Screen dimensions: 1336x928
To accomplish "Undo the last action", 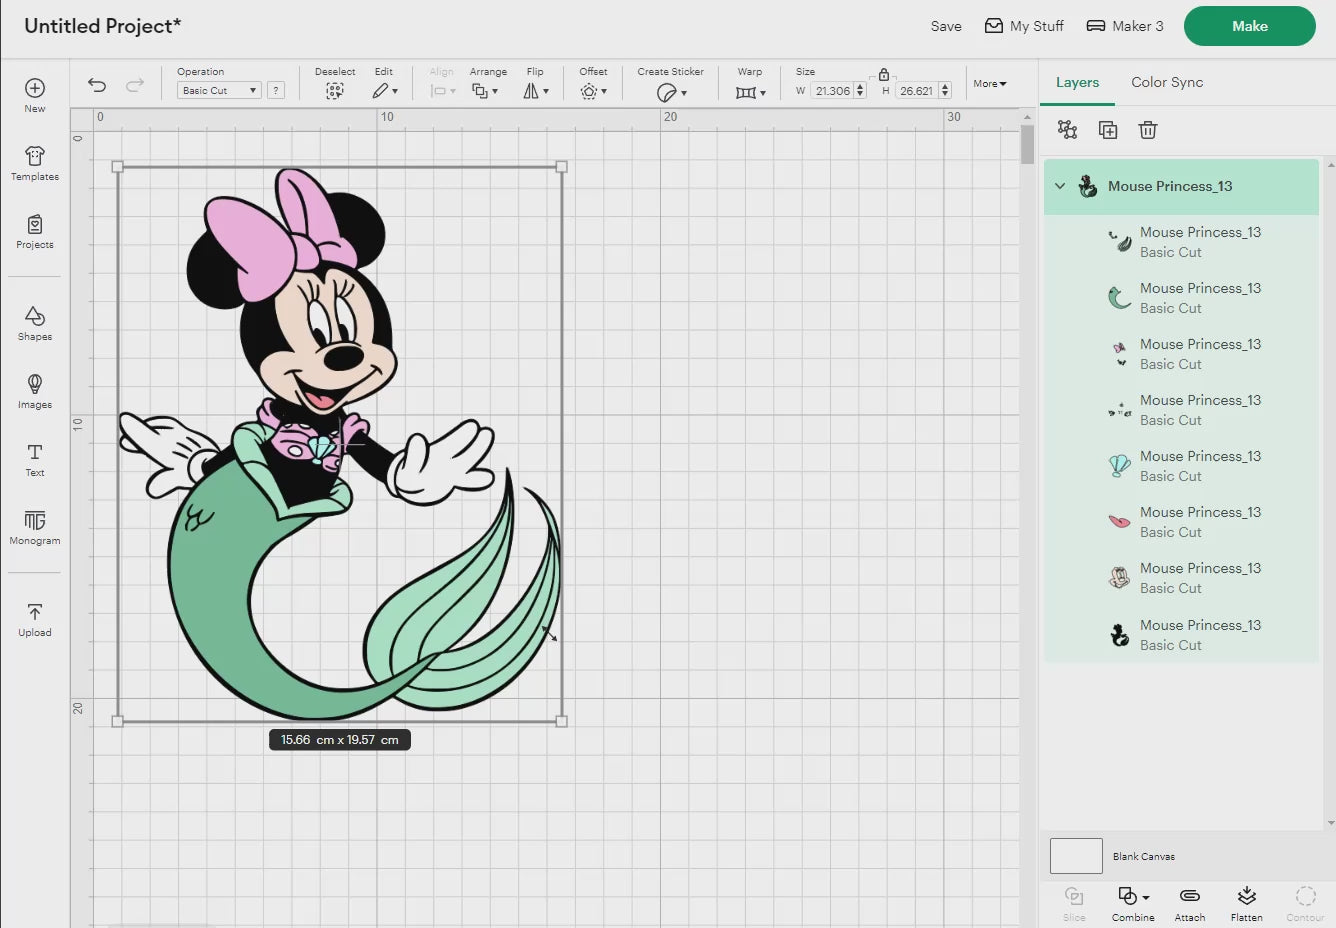I will [x=97, y=85].
